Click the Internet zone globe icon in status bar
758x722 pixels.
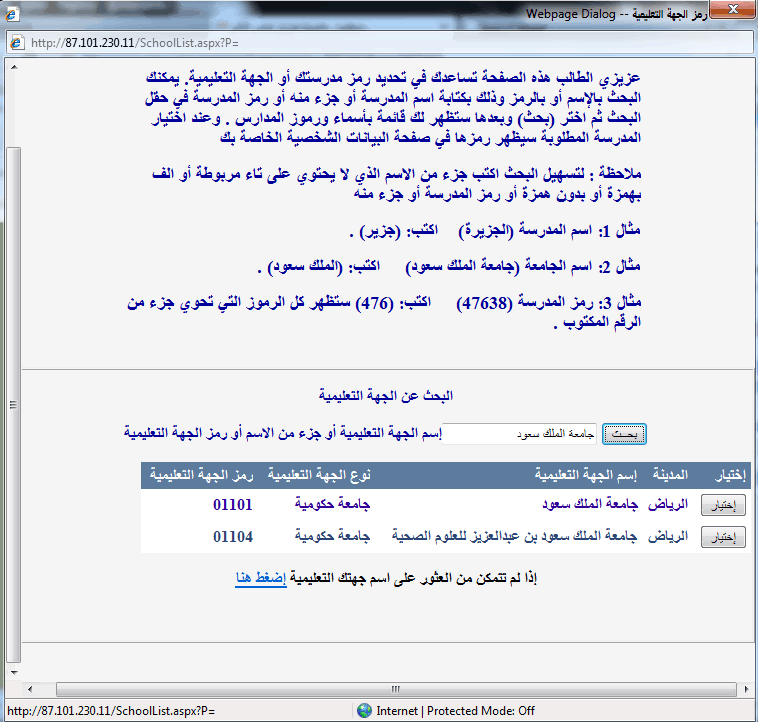[x=364, y=710]
